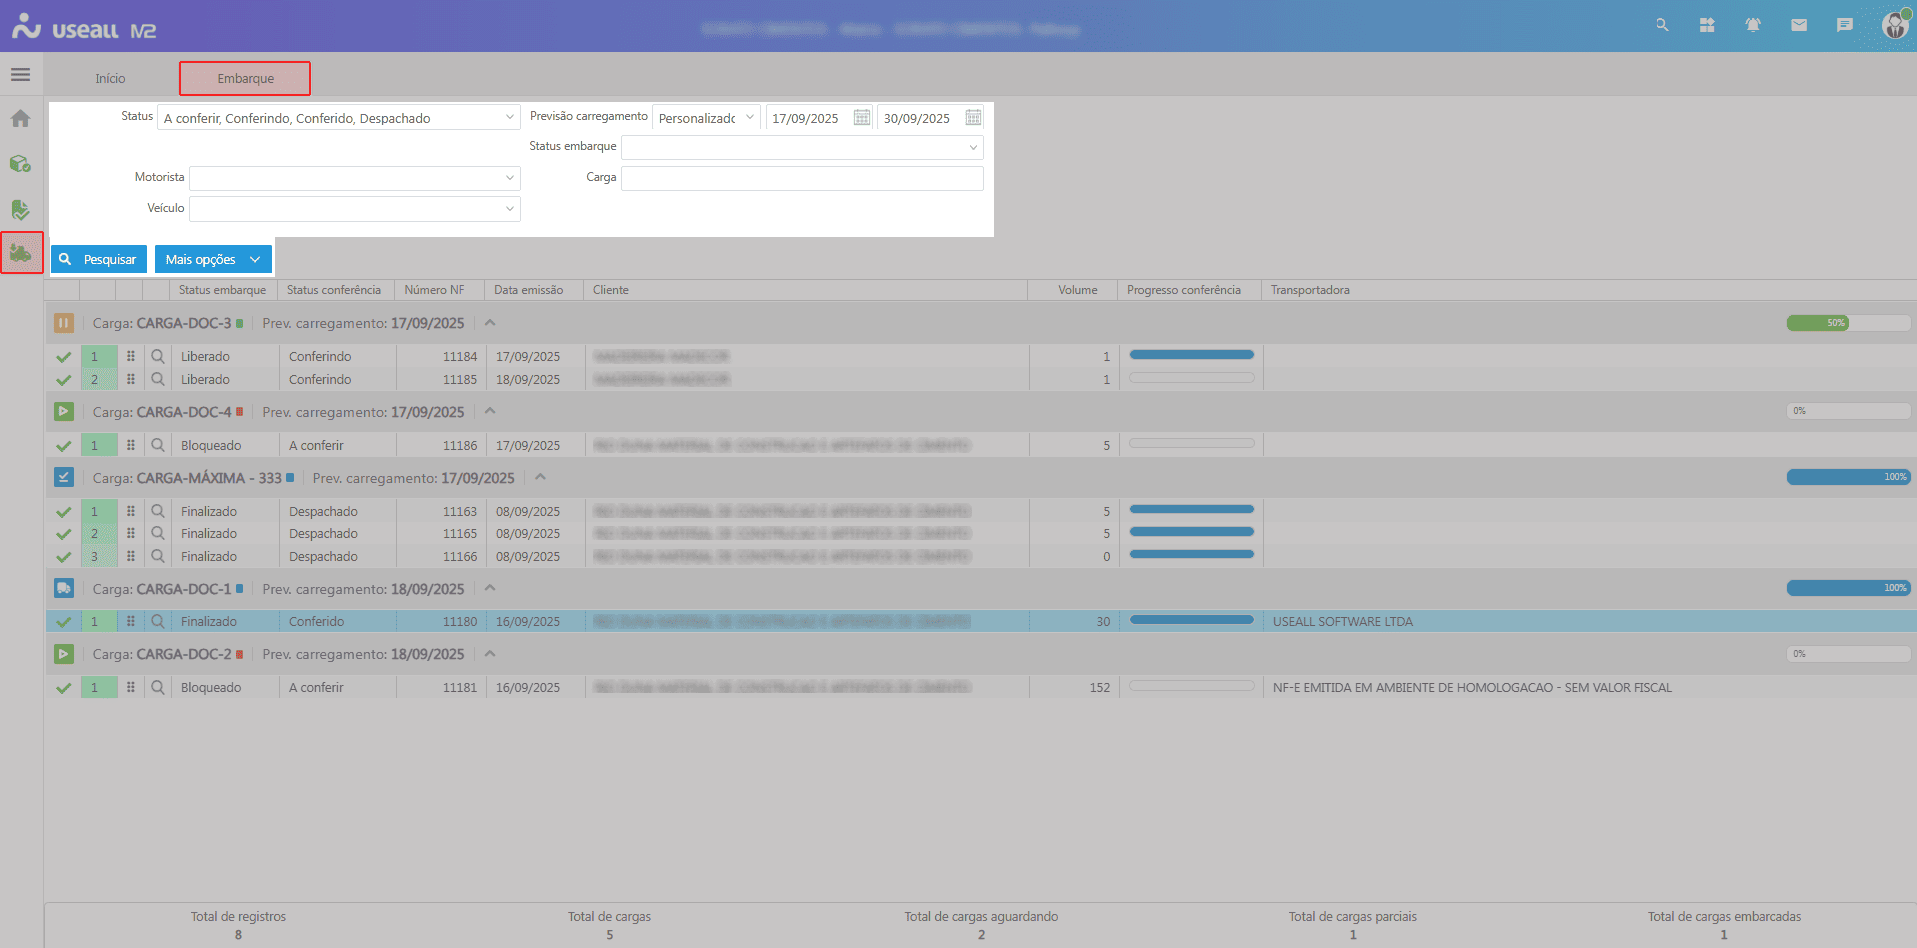Click into the Carga input field
This screenshot has height=948, width=1917.
801,178
